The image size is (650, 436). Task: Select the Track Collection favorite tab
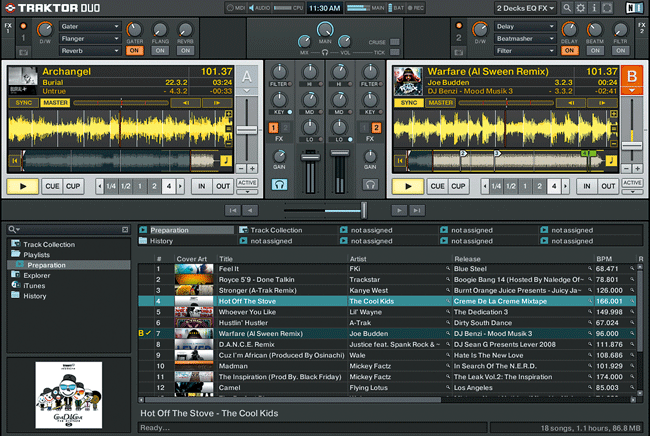(x=276, y=230)
